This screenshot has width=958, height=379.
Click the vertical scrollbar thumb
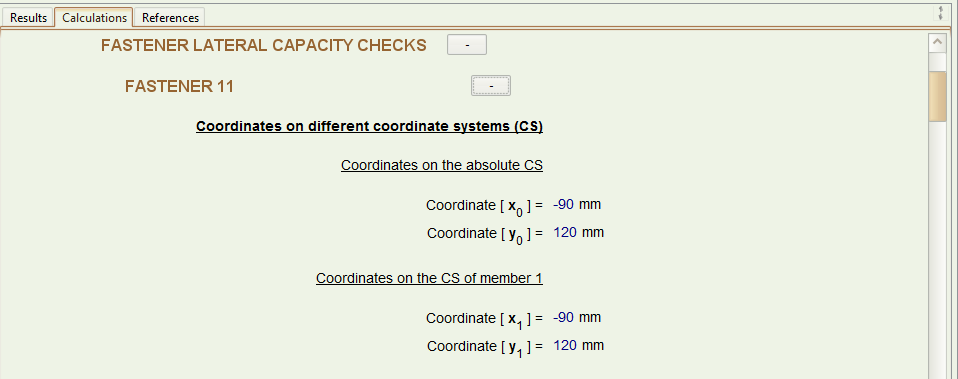tap(937, 97)
